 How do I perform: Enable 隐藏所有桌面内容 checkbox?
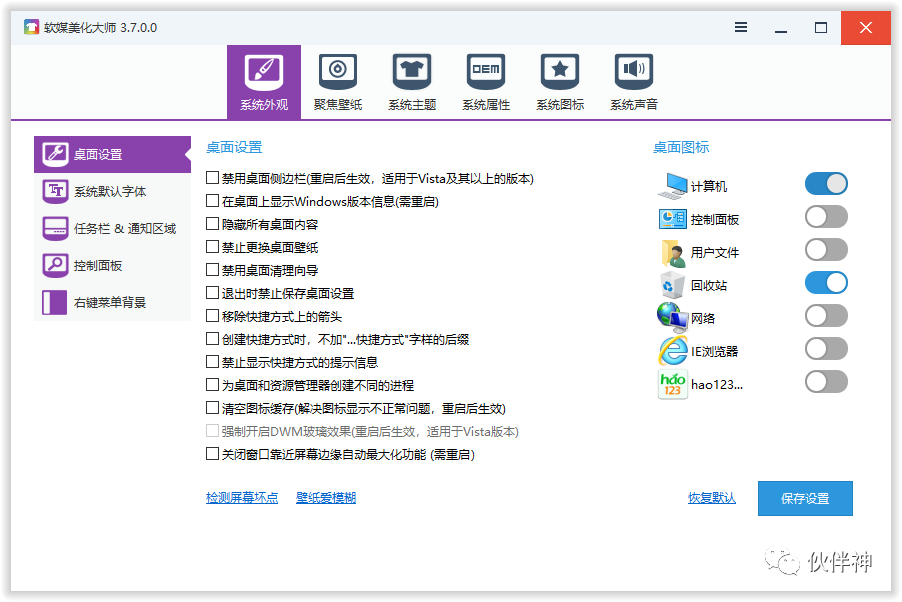point(212,224)
